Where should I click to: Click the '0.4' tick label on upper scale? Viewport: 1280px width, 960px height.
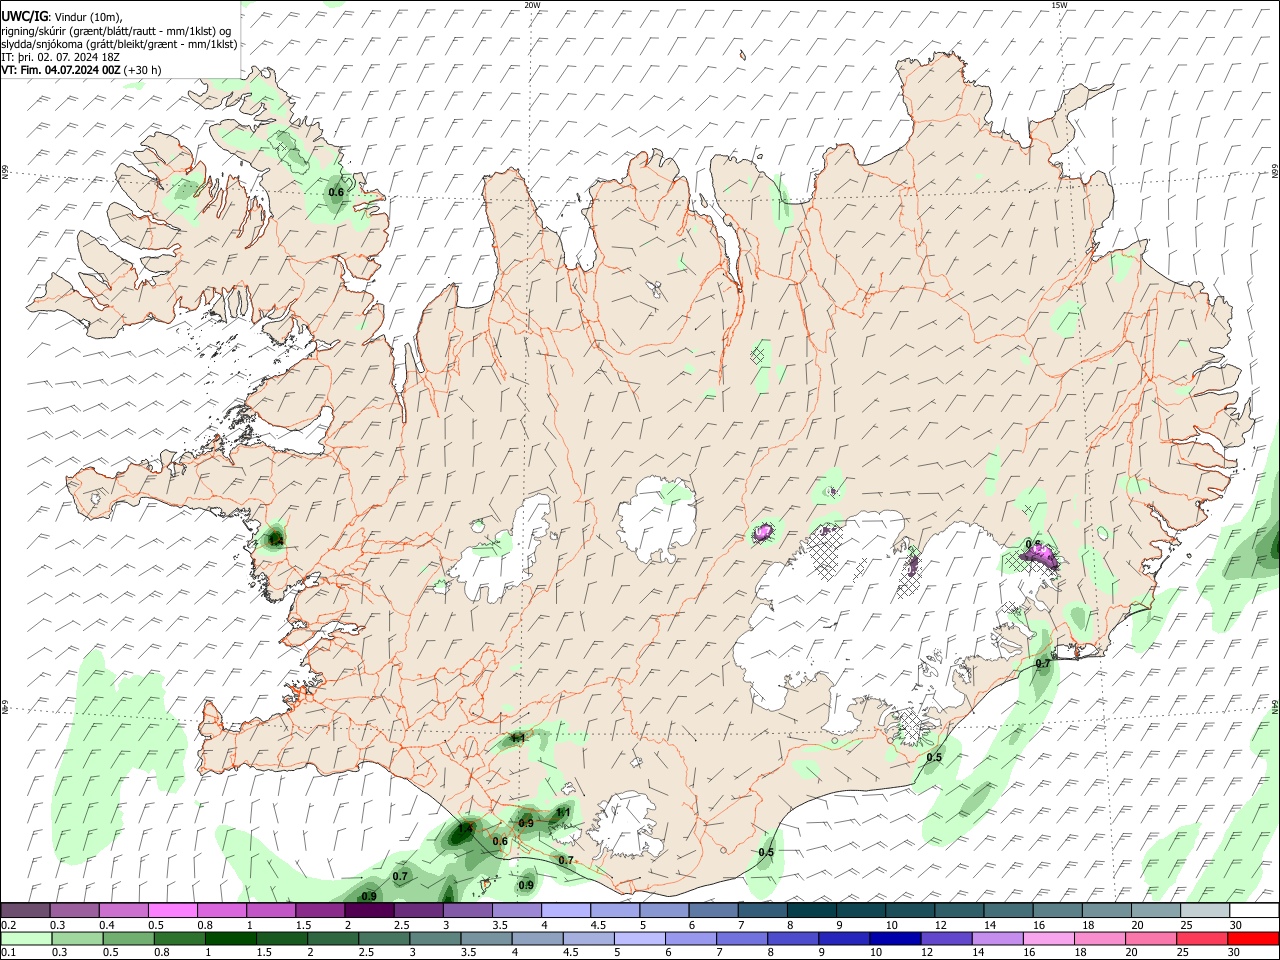pyautogui.click(x=107, y=925)
